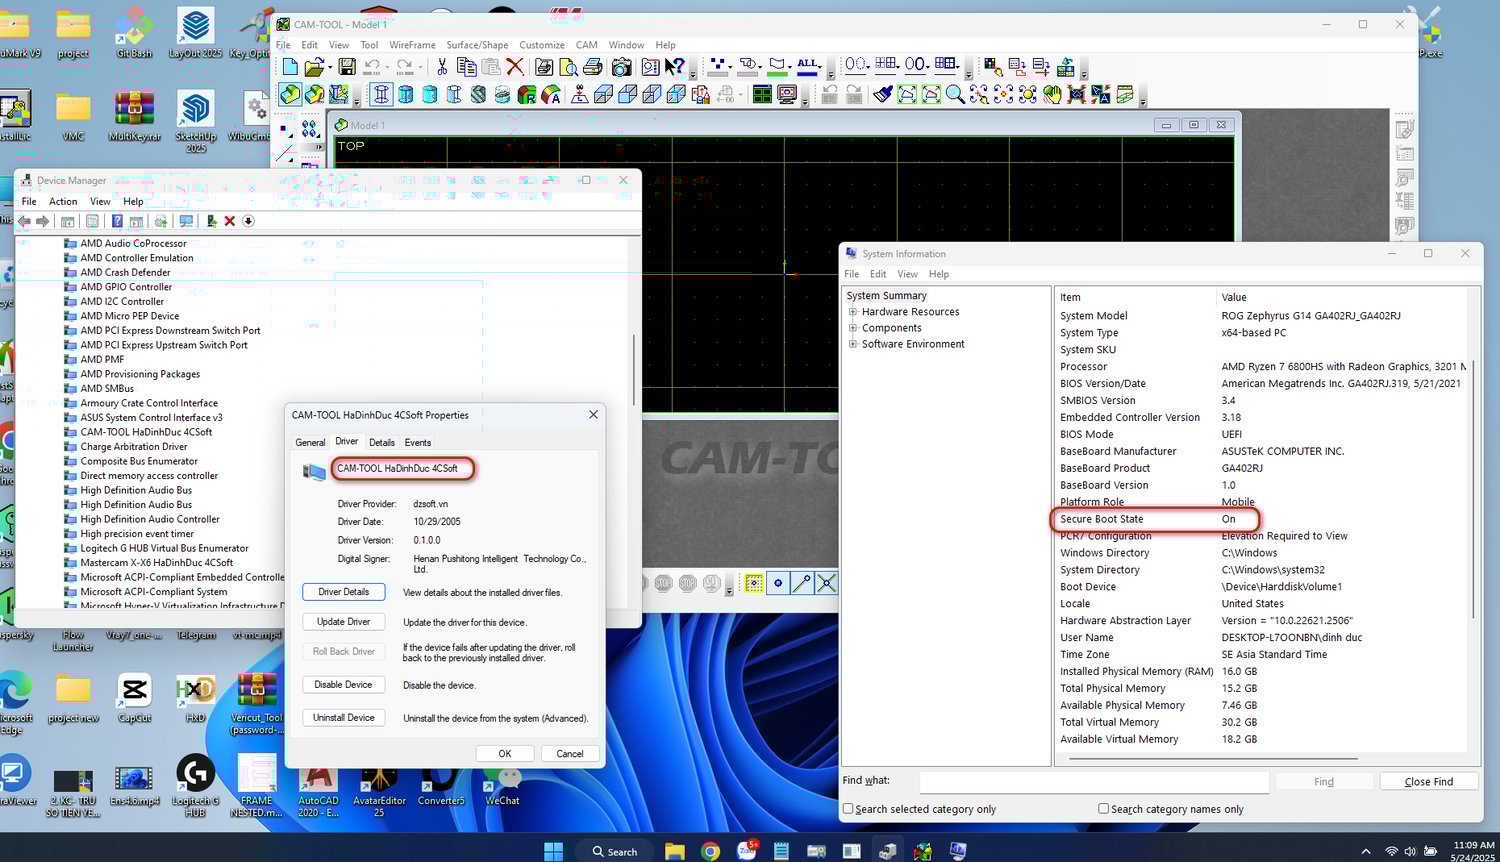Click Scan for hardware changes in Device Manager

point(186,221)
